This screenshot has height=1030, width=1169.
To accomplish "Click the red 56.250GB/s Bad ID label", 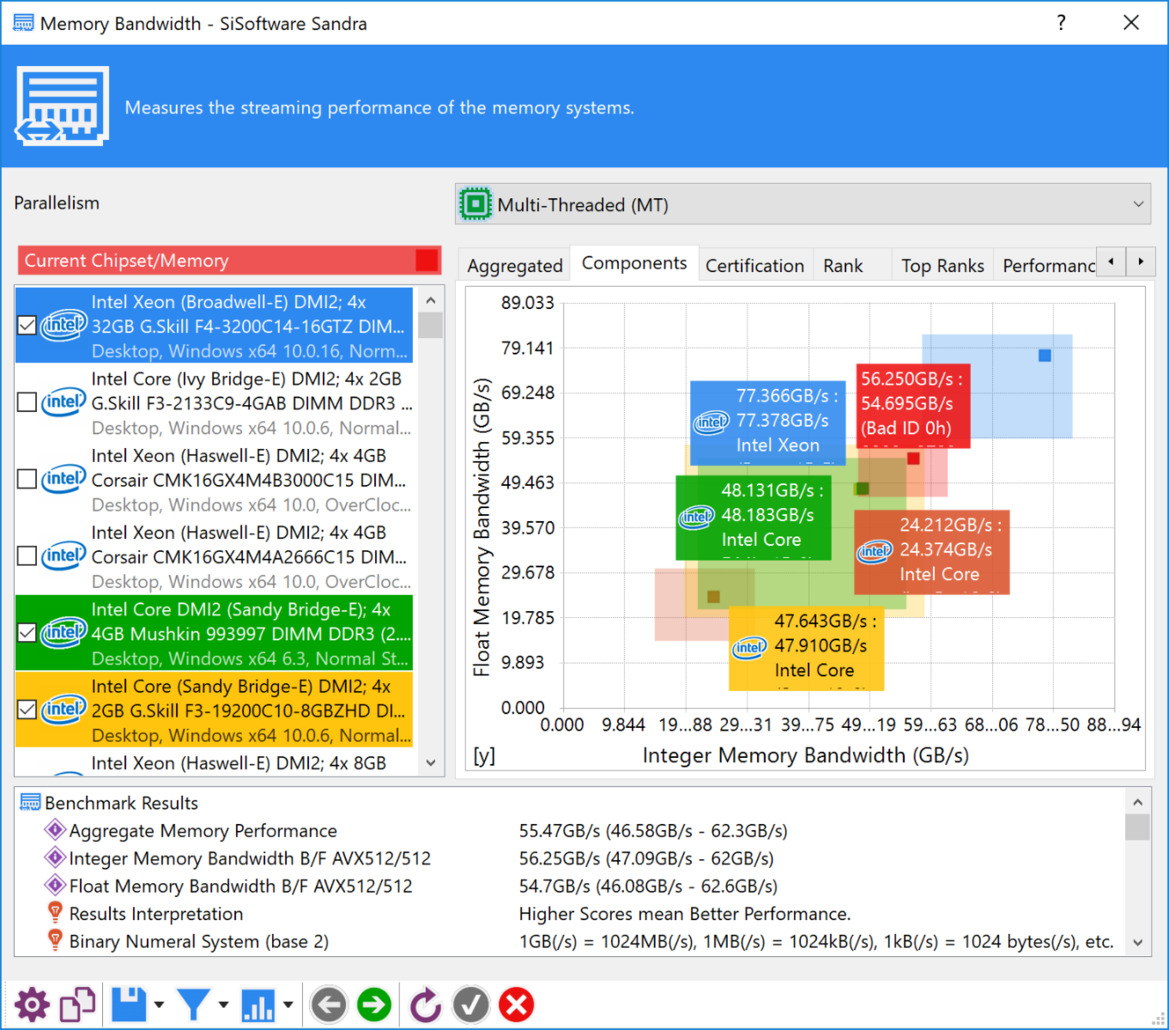I will pos(913,405).
